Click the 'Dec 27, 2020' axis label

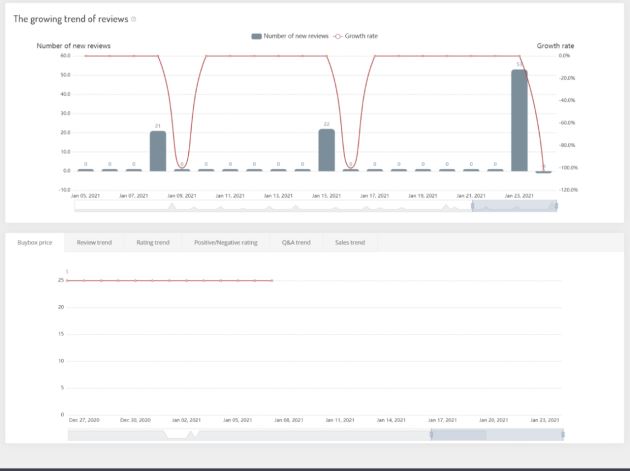click(x=84, y=420)
